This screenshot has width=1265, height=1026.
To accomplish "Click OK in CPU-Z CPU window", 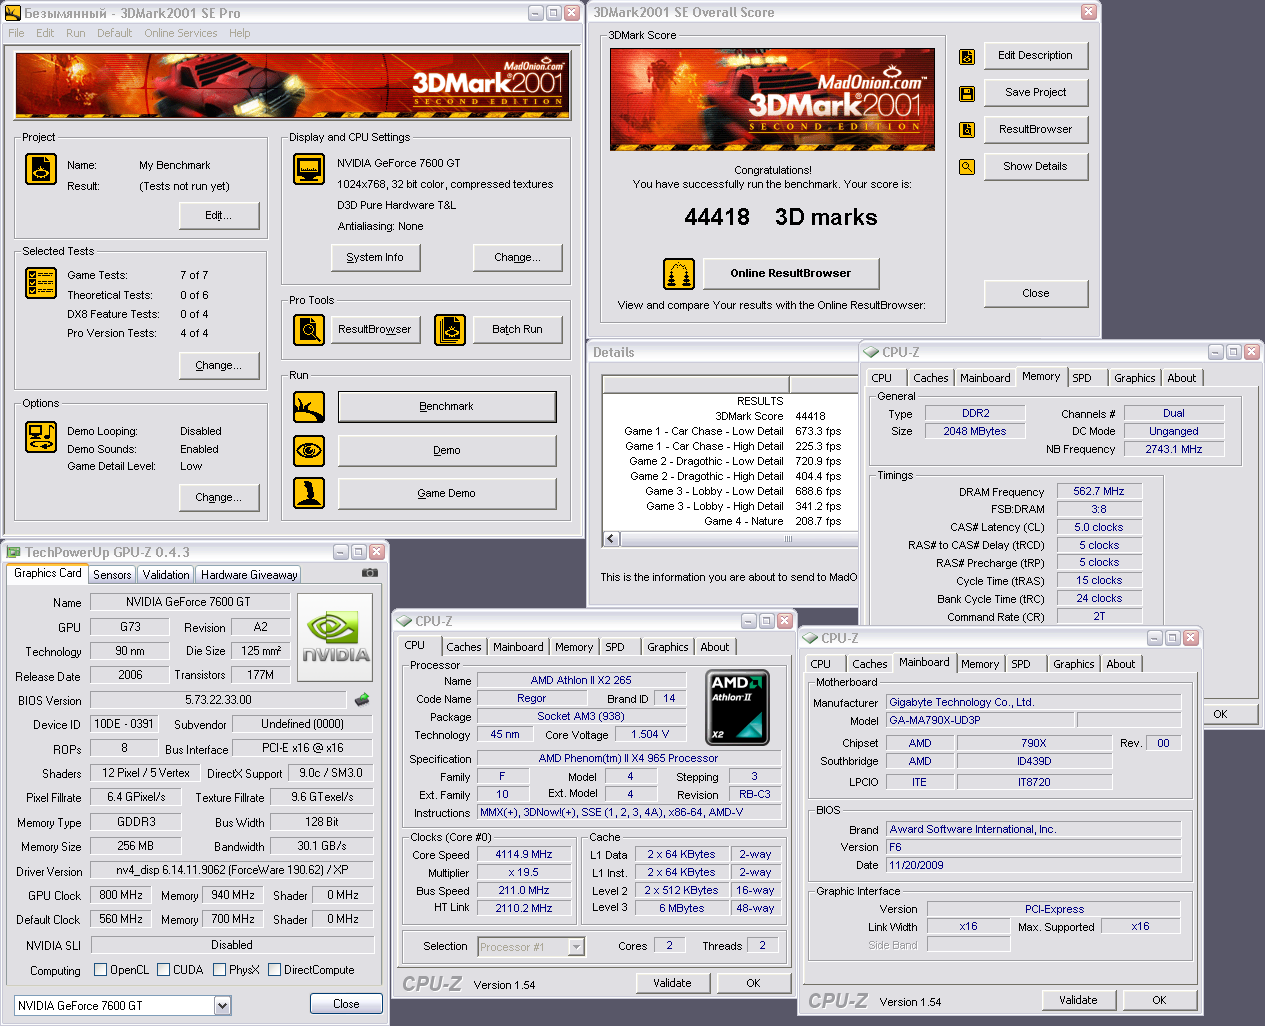I will (753, 983).
